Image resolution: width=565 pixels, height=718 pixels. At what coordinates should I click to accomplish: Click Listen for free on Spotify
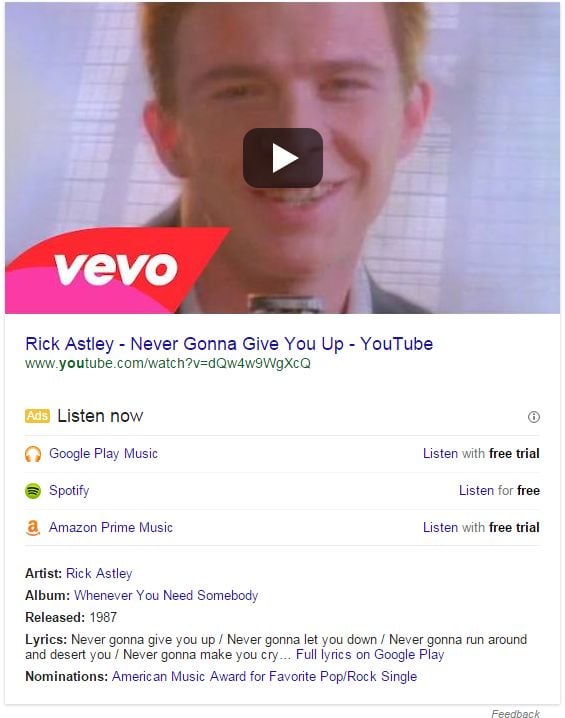499,490
